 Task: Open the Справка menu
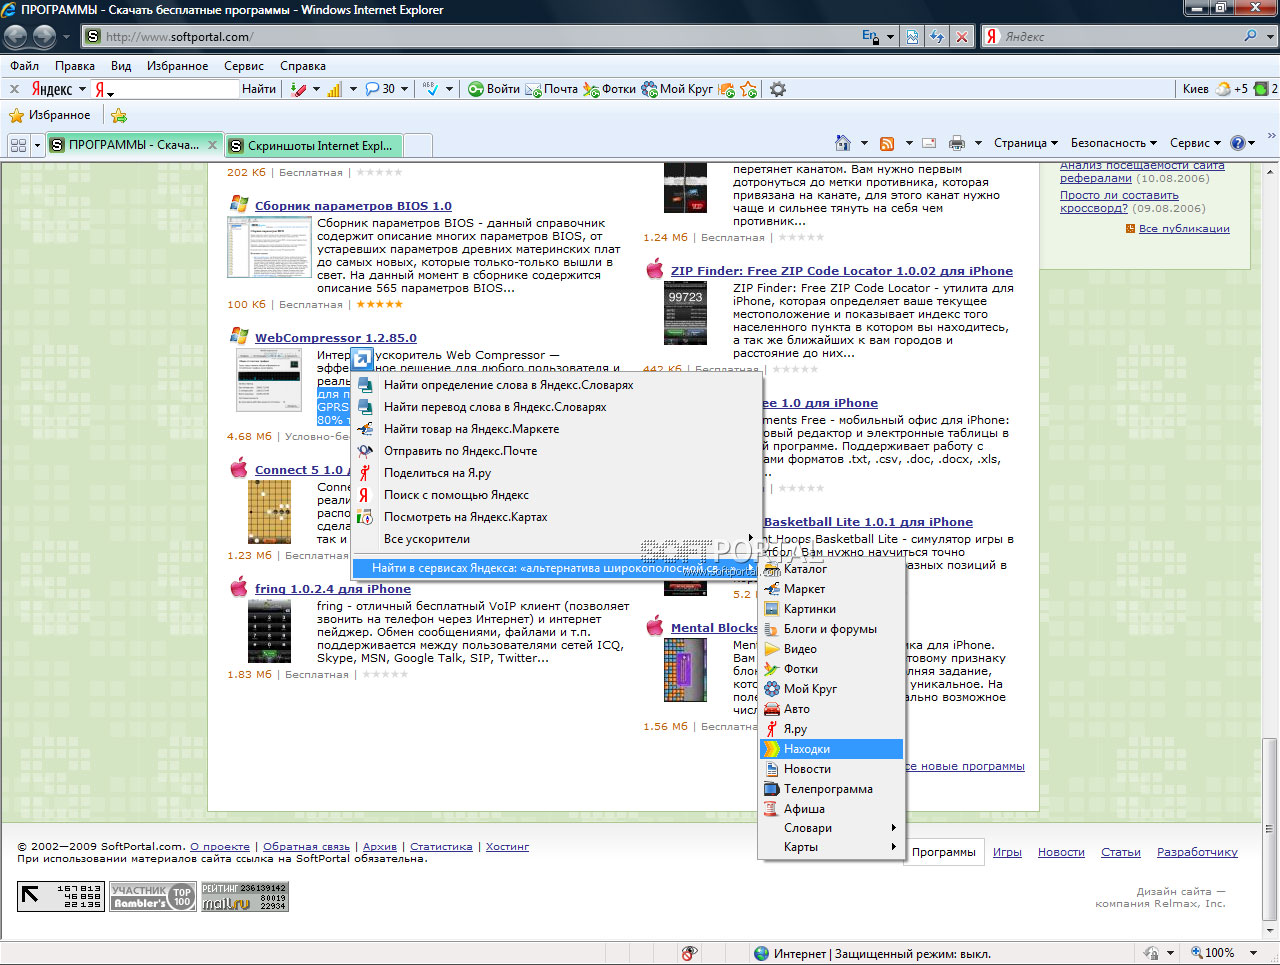point(303,66)
